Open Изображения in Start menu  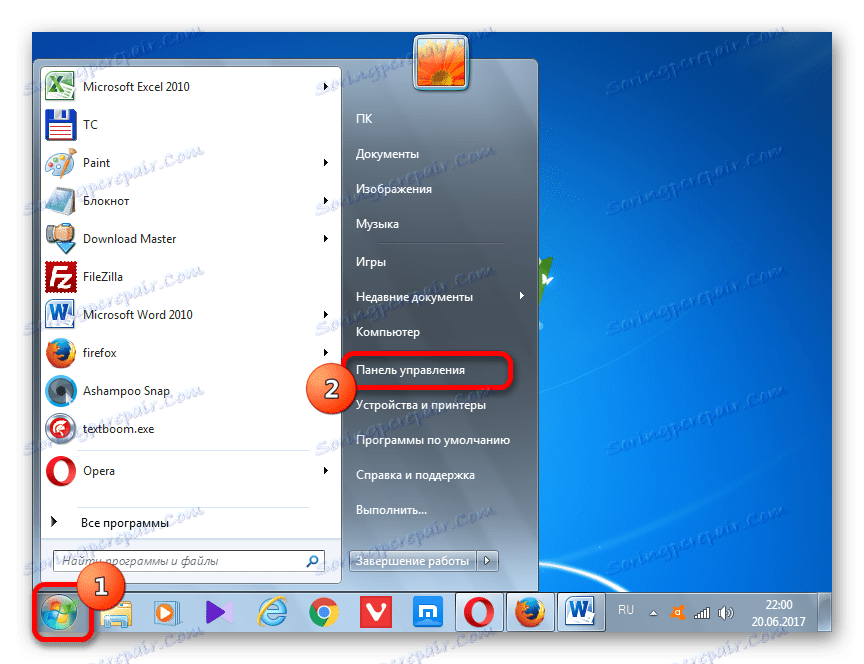(x=394, y=189)
